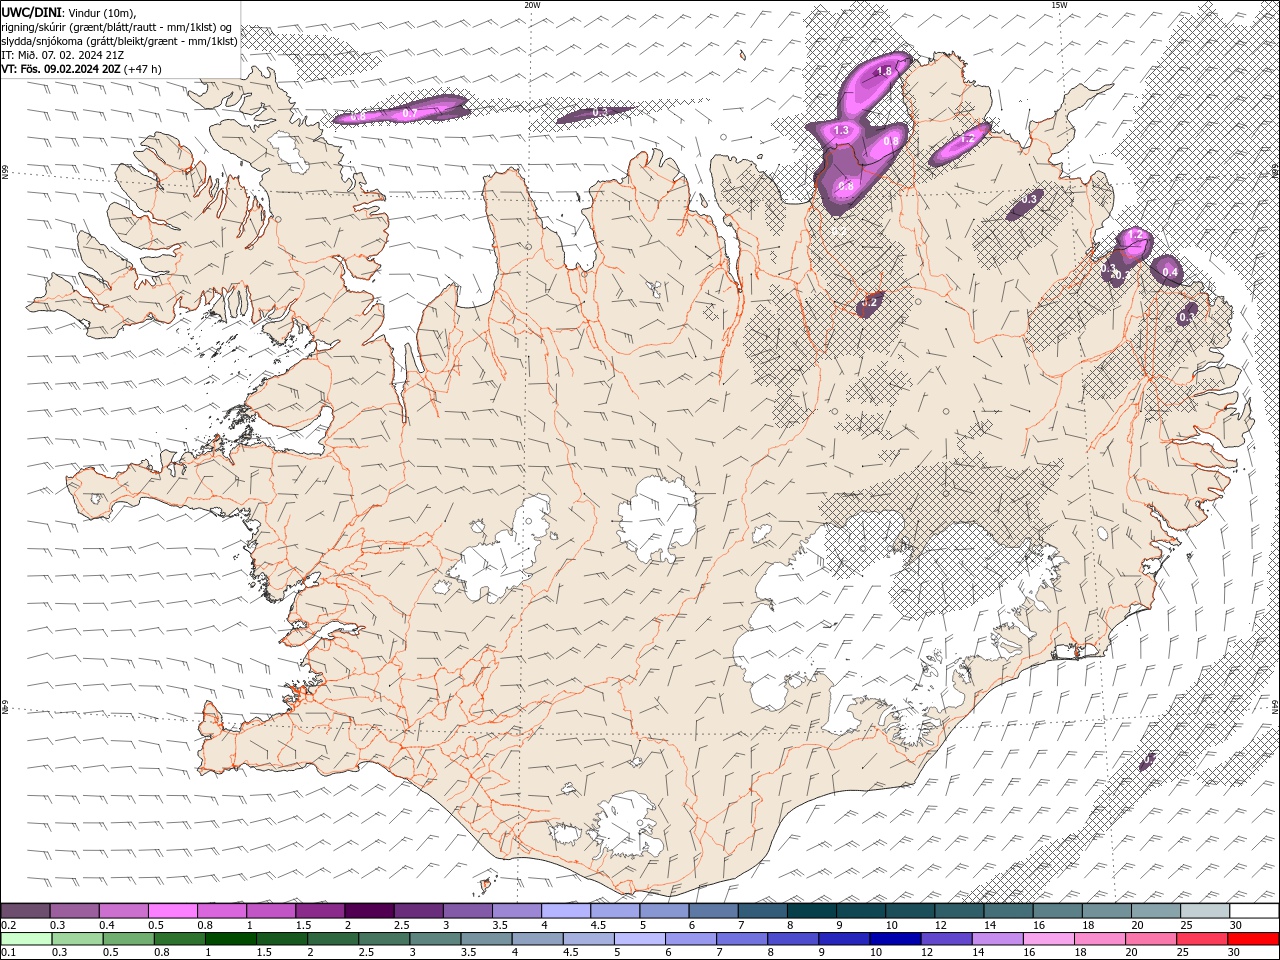The image size is (1280, 960).
Task: Click the '4.5' label on the upper scale
Action: pyautogui.click(x=598, y=925)
